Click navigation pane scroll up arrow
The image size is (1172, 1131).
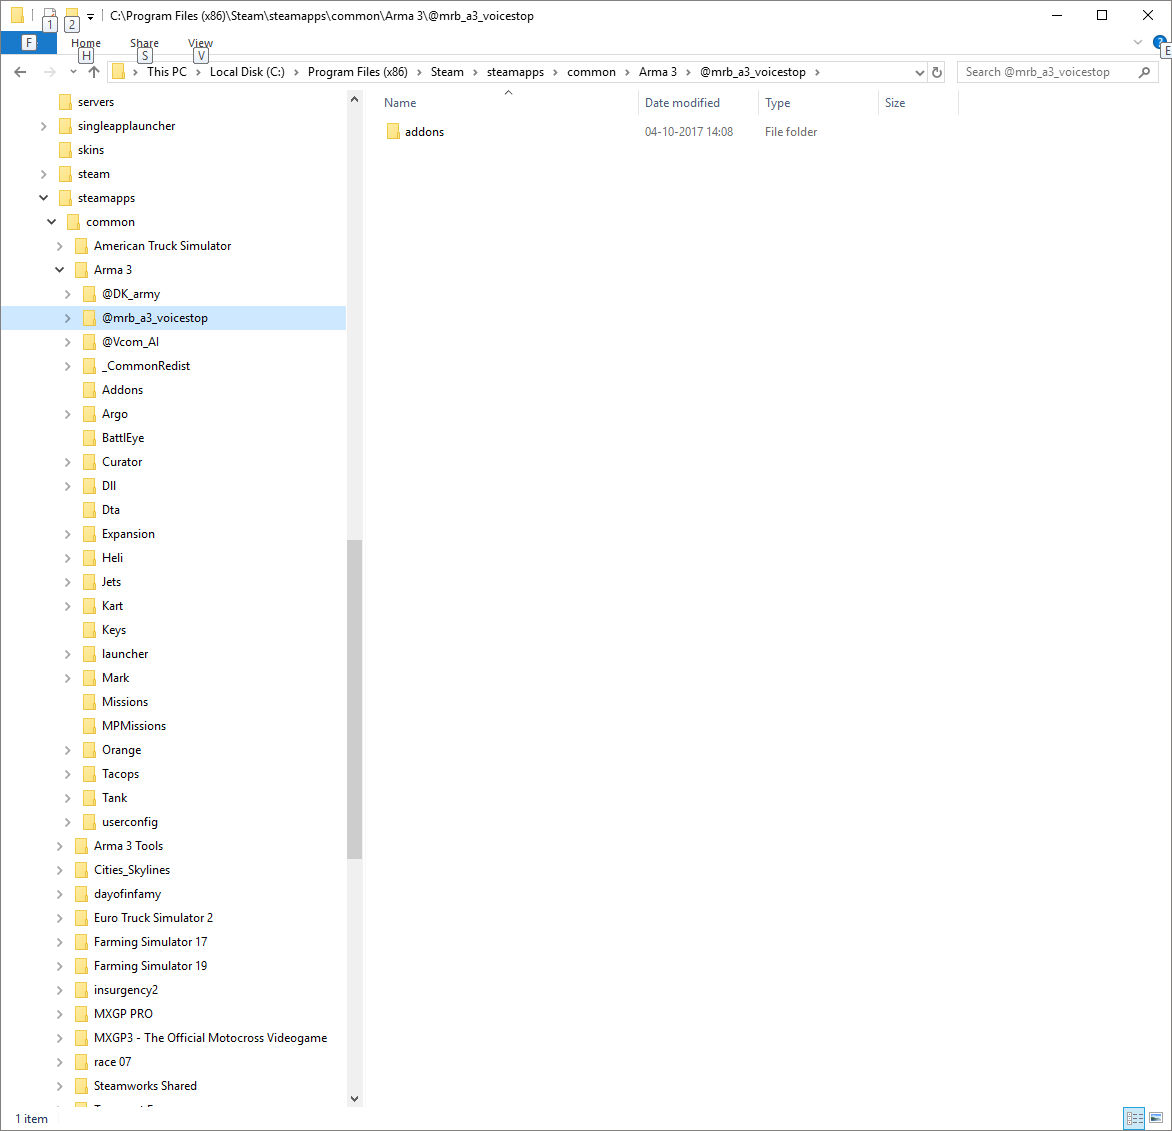(354, 99)
